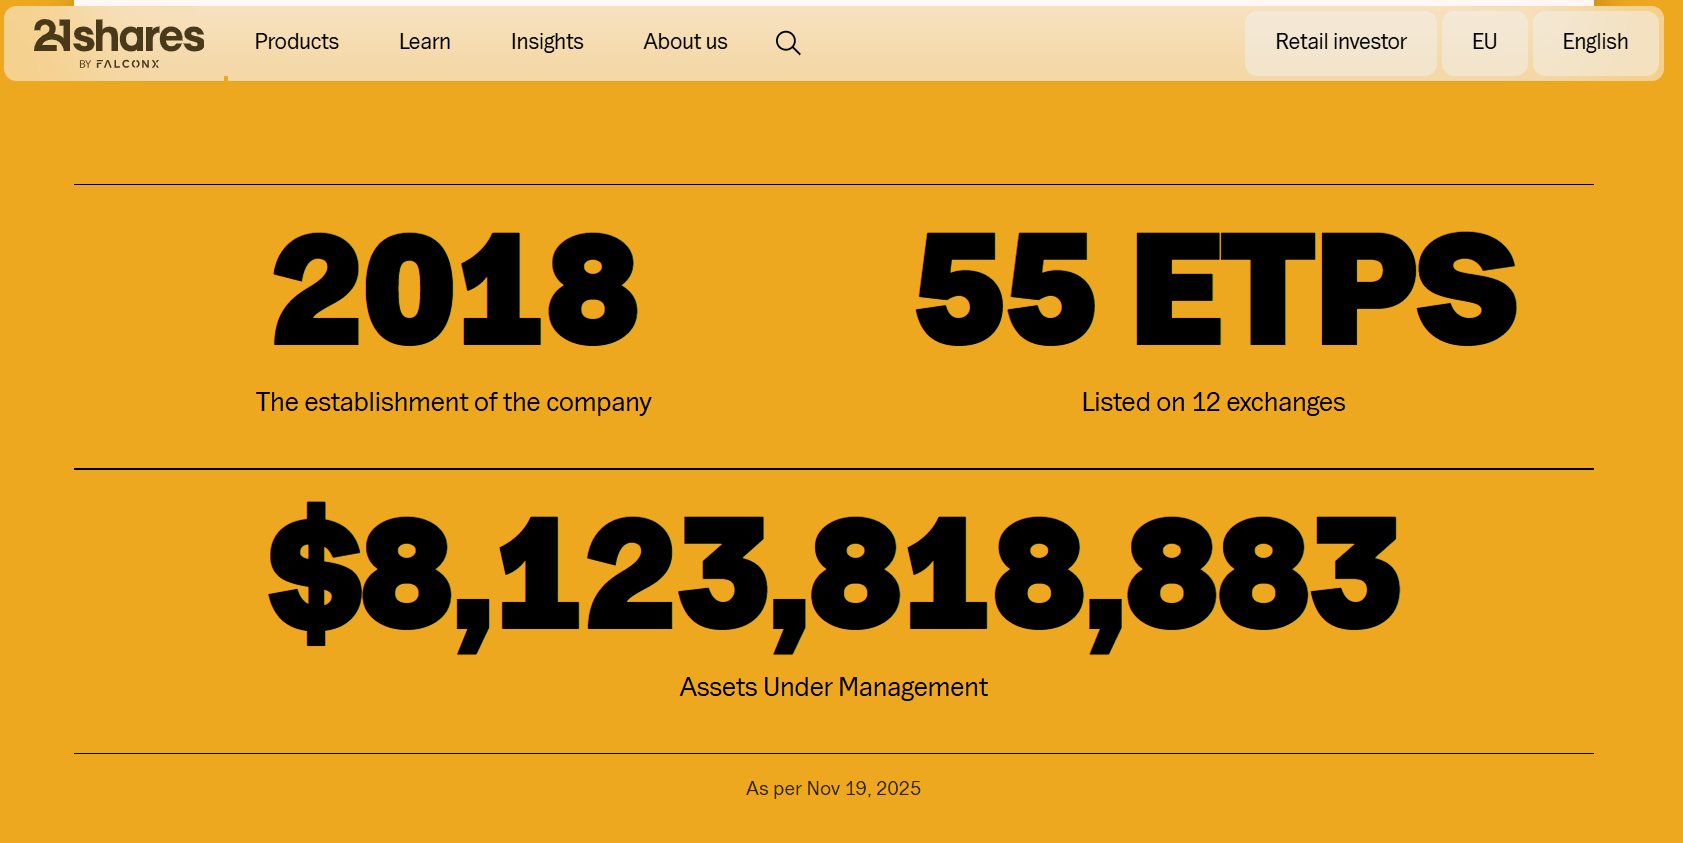Click the 55 ETPS headline
The width and height of the screenshot is (1683, 843).
point(1215,290)
